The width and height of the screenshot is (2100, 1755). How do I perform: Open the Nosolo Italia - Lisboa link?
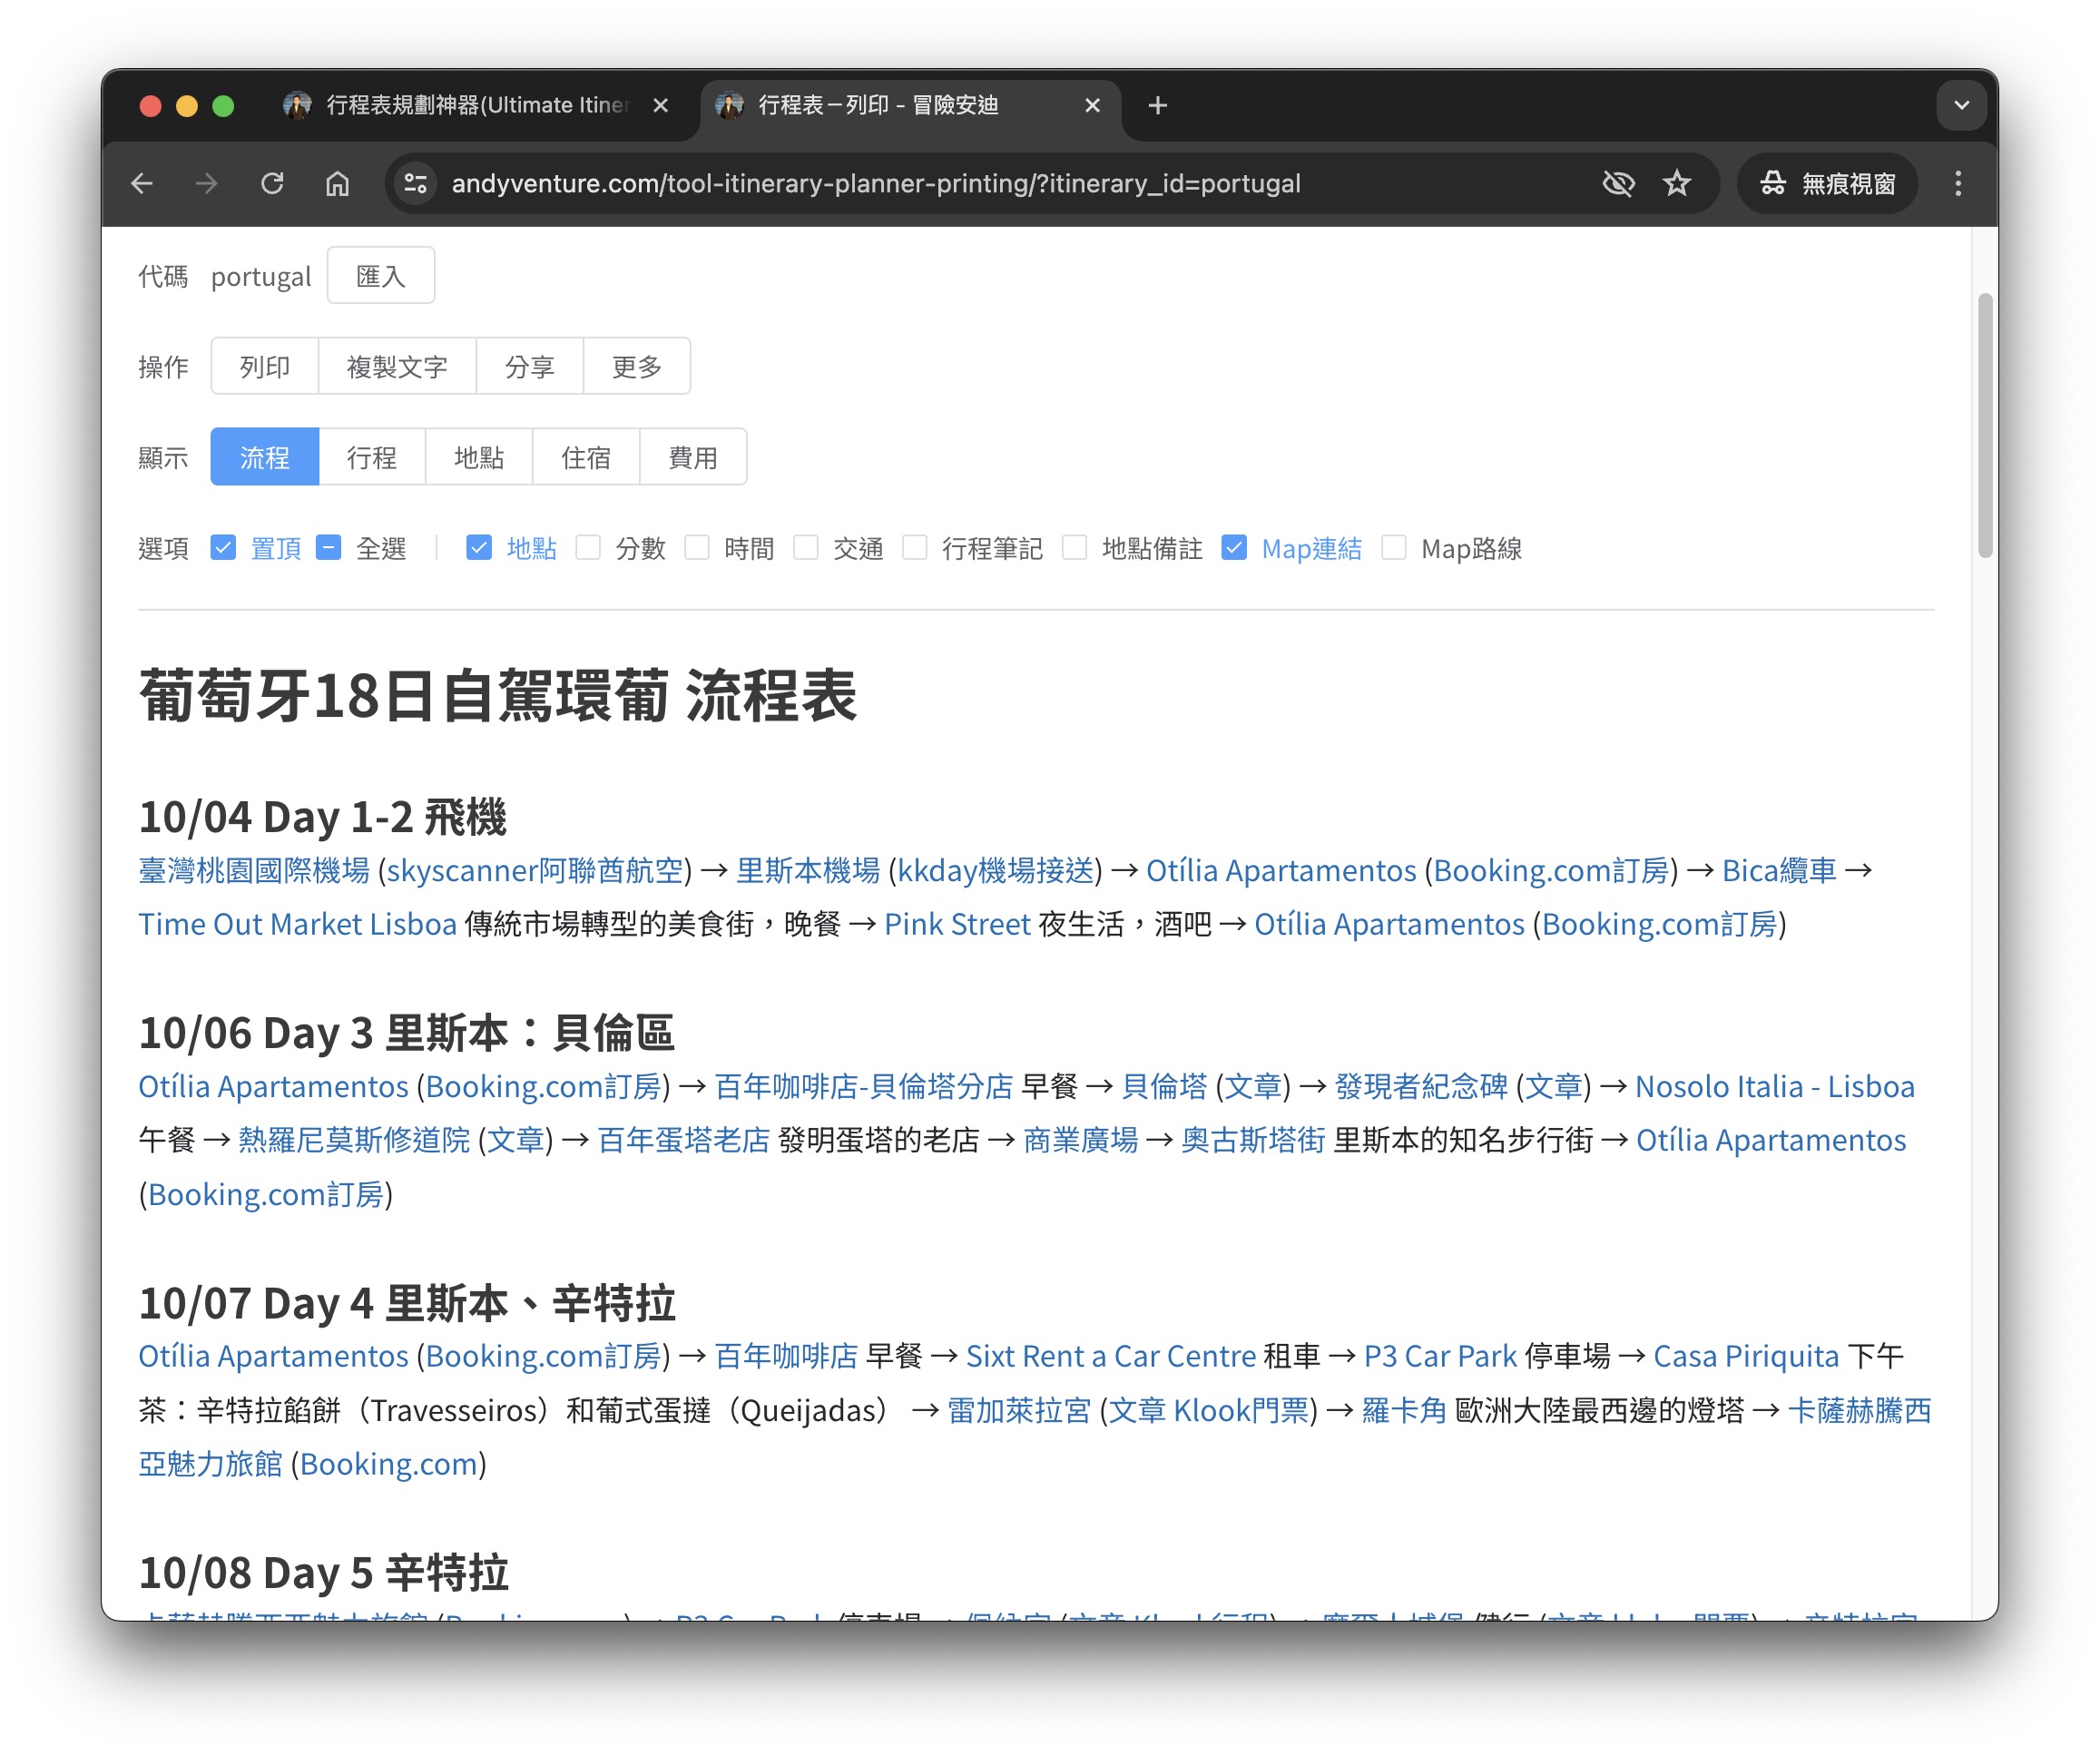[x=1775, y=1087]
